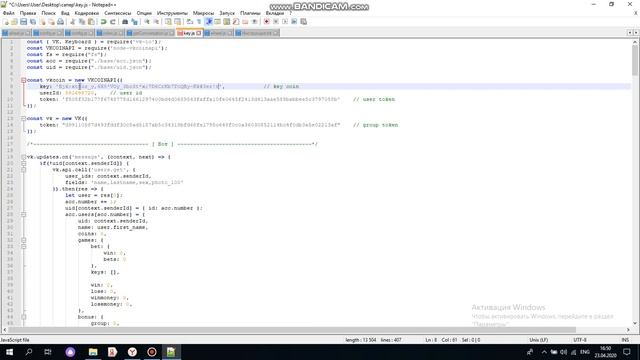Open the Поиск menu
Screen dimensions: 640x360
click(48, 13)
